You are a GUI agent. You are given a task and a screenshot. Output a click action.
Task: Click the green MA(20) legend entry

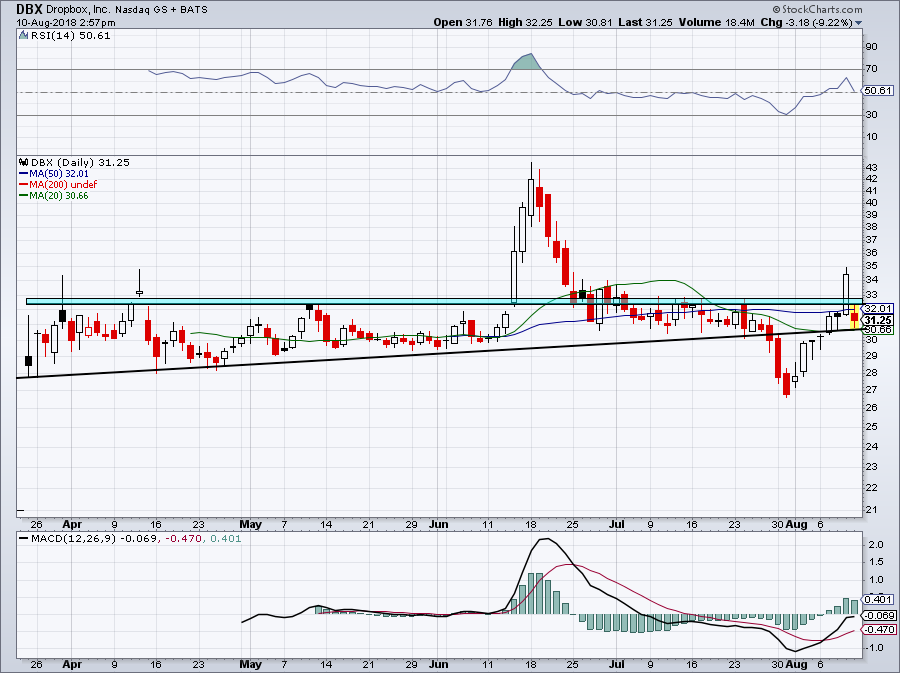pyautogui.click(x=58, y=194)
